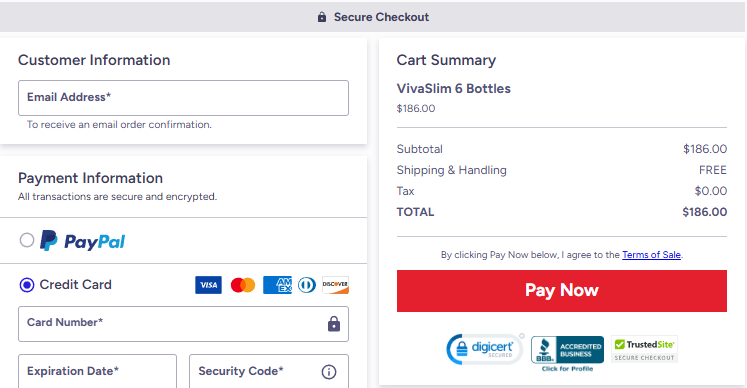Click the DigiCert Secured badge
Screen dimensions: 747x388
[x=485, y=349]
